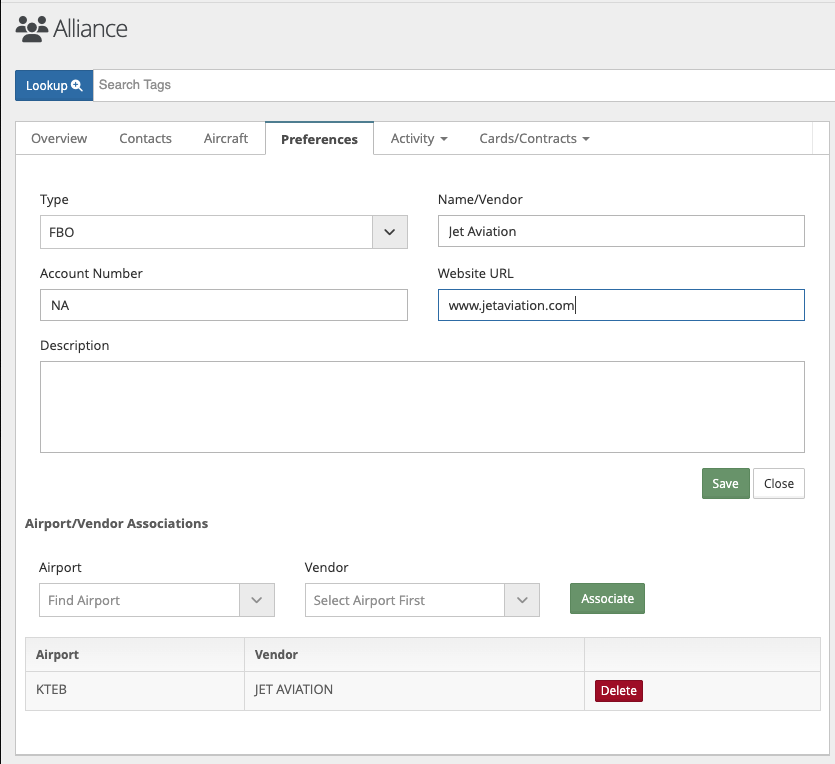This screenshot has width=835, height=764.
Task: Expand the Cards/Contracts tab dropdown
Action: 534,139
